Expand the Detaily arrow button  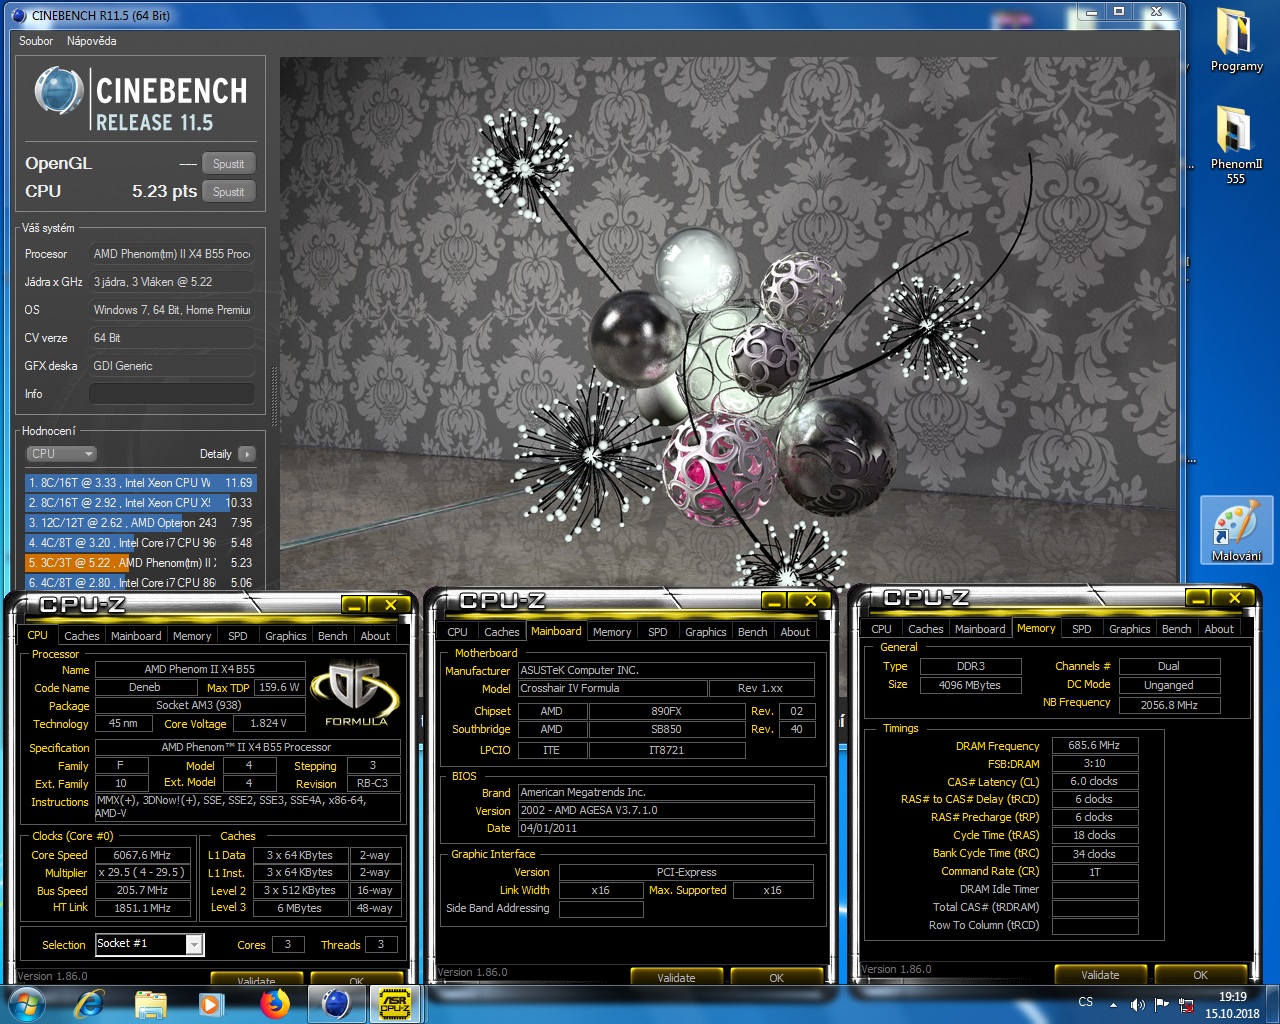(246, 454)
